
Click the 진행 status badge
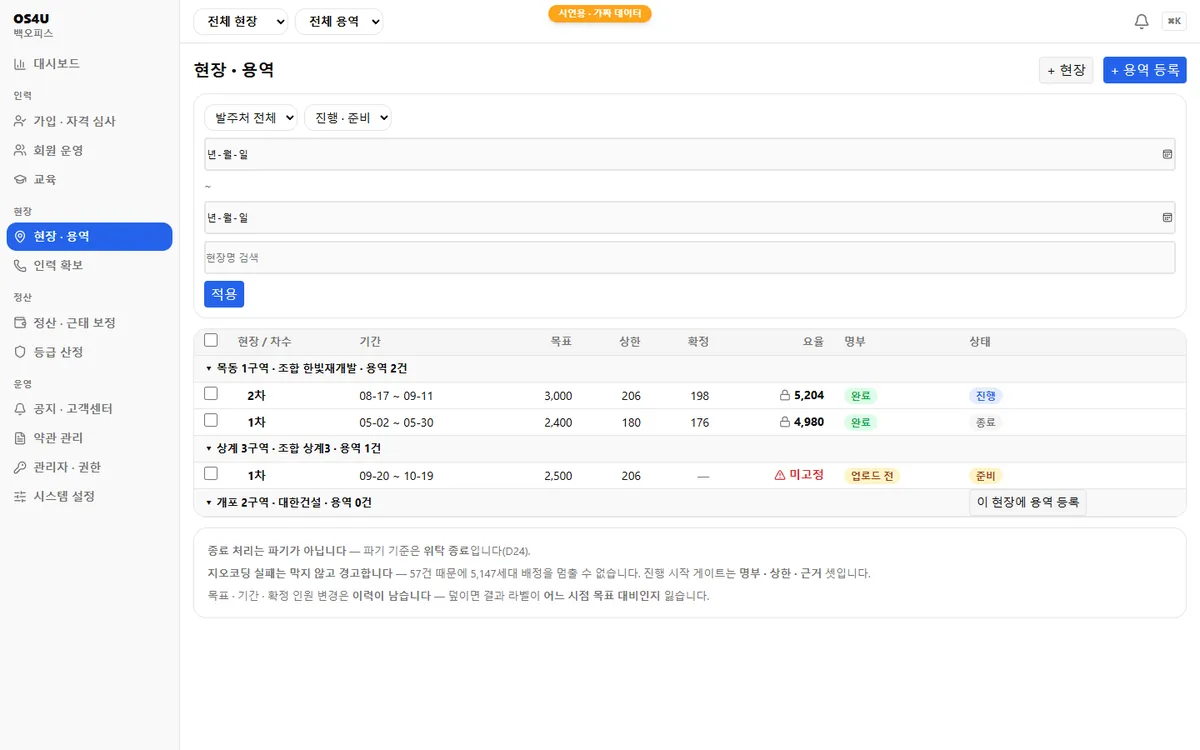pos(986,396)
